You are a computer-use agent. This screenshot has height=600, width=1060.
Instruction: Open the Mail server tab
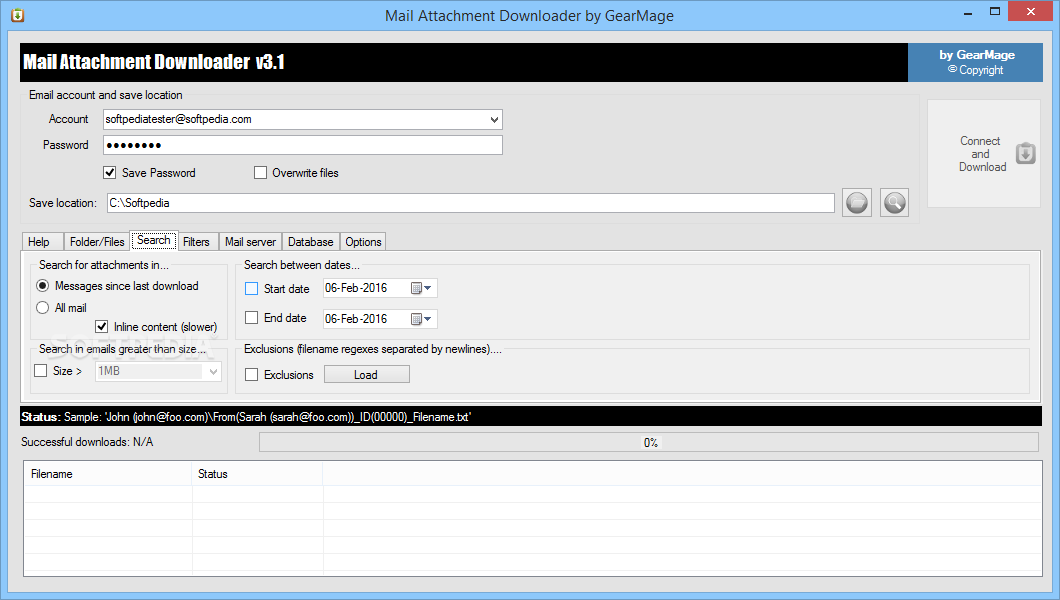pyautogui.click(x=250, y=242)
